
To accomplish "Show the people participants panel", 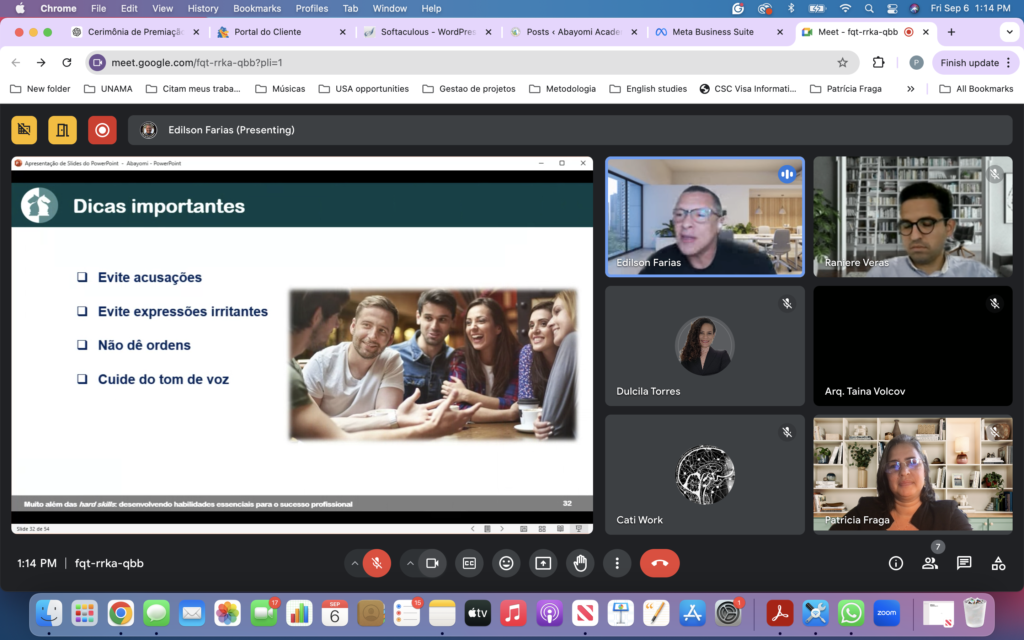I will tap(930, 563).
